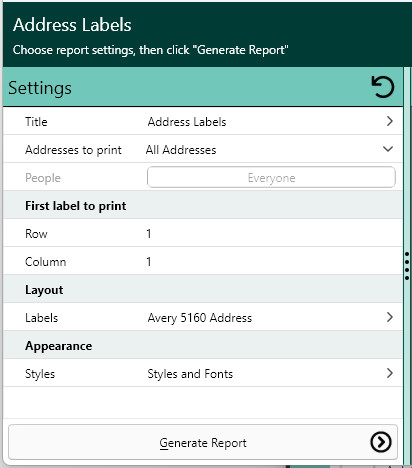Set the Row value field
412x468 pixels.
(272, 233)
